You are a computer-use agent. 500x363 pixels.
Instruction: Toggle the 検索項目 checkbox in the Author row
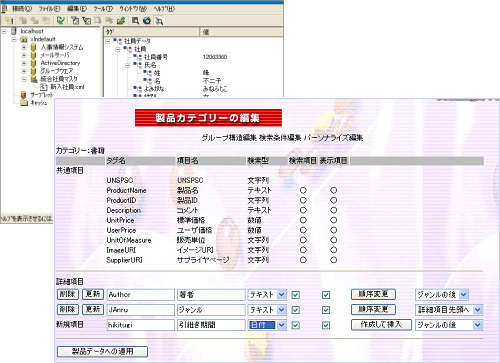295,295
